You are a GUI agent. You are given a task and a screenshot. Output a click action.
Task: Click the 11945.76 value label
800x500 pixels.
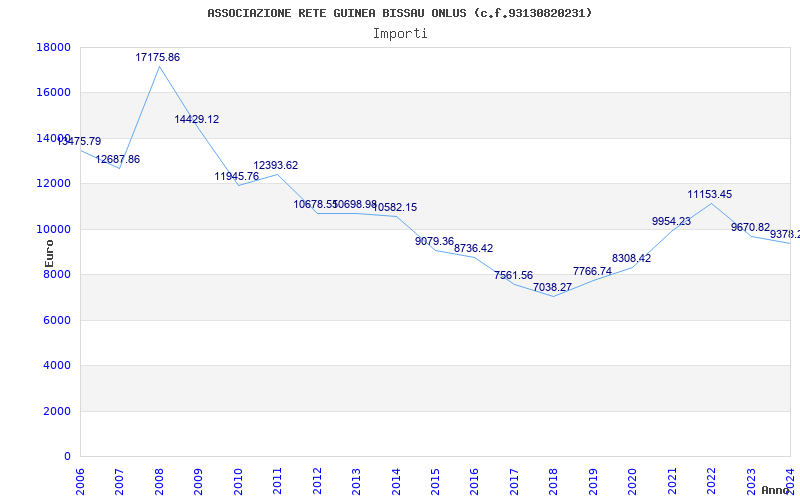(x=236, y=177)
